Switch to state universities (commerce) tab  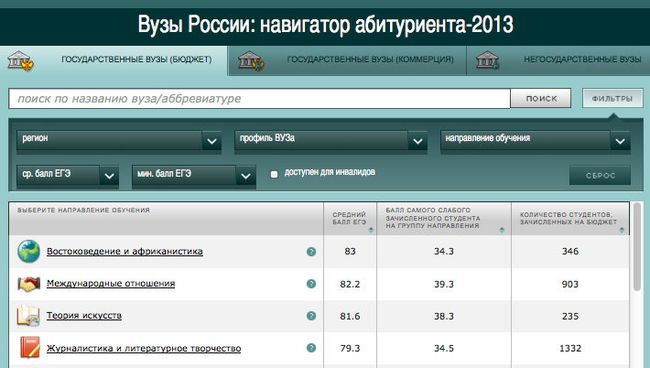(347, 61)
